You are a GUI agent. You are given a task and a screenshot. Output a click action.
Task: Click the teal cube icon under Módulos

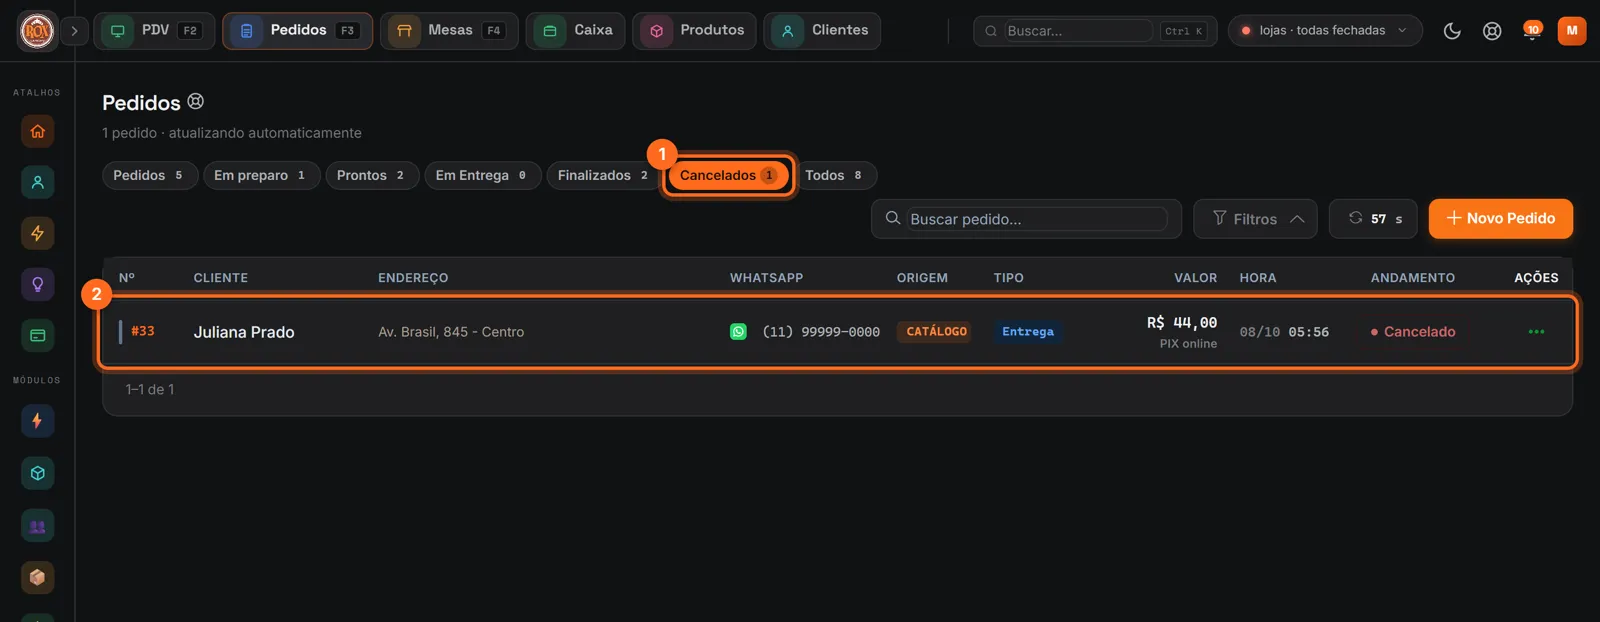coord(38,473)
